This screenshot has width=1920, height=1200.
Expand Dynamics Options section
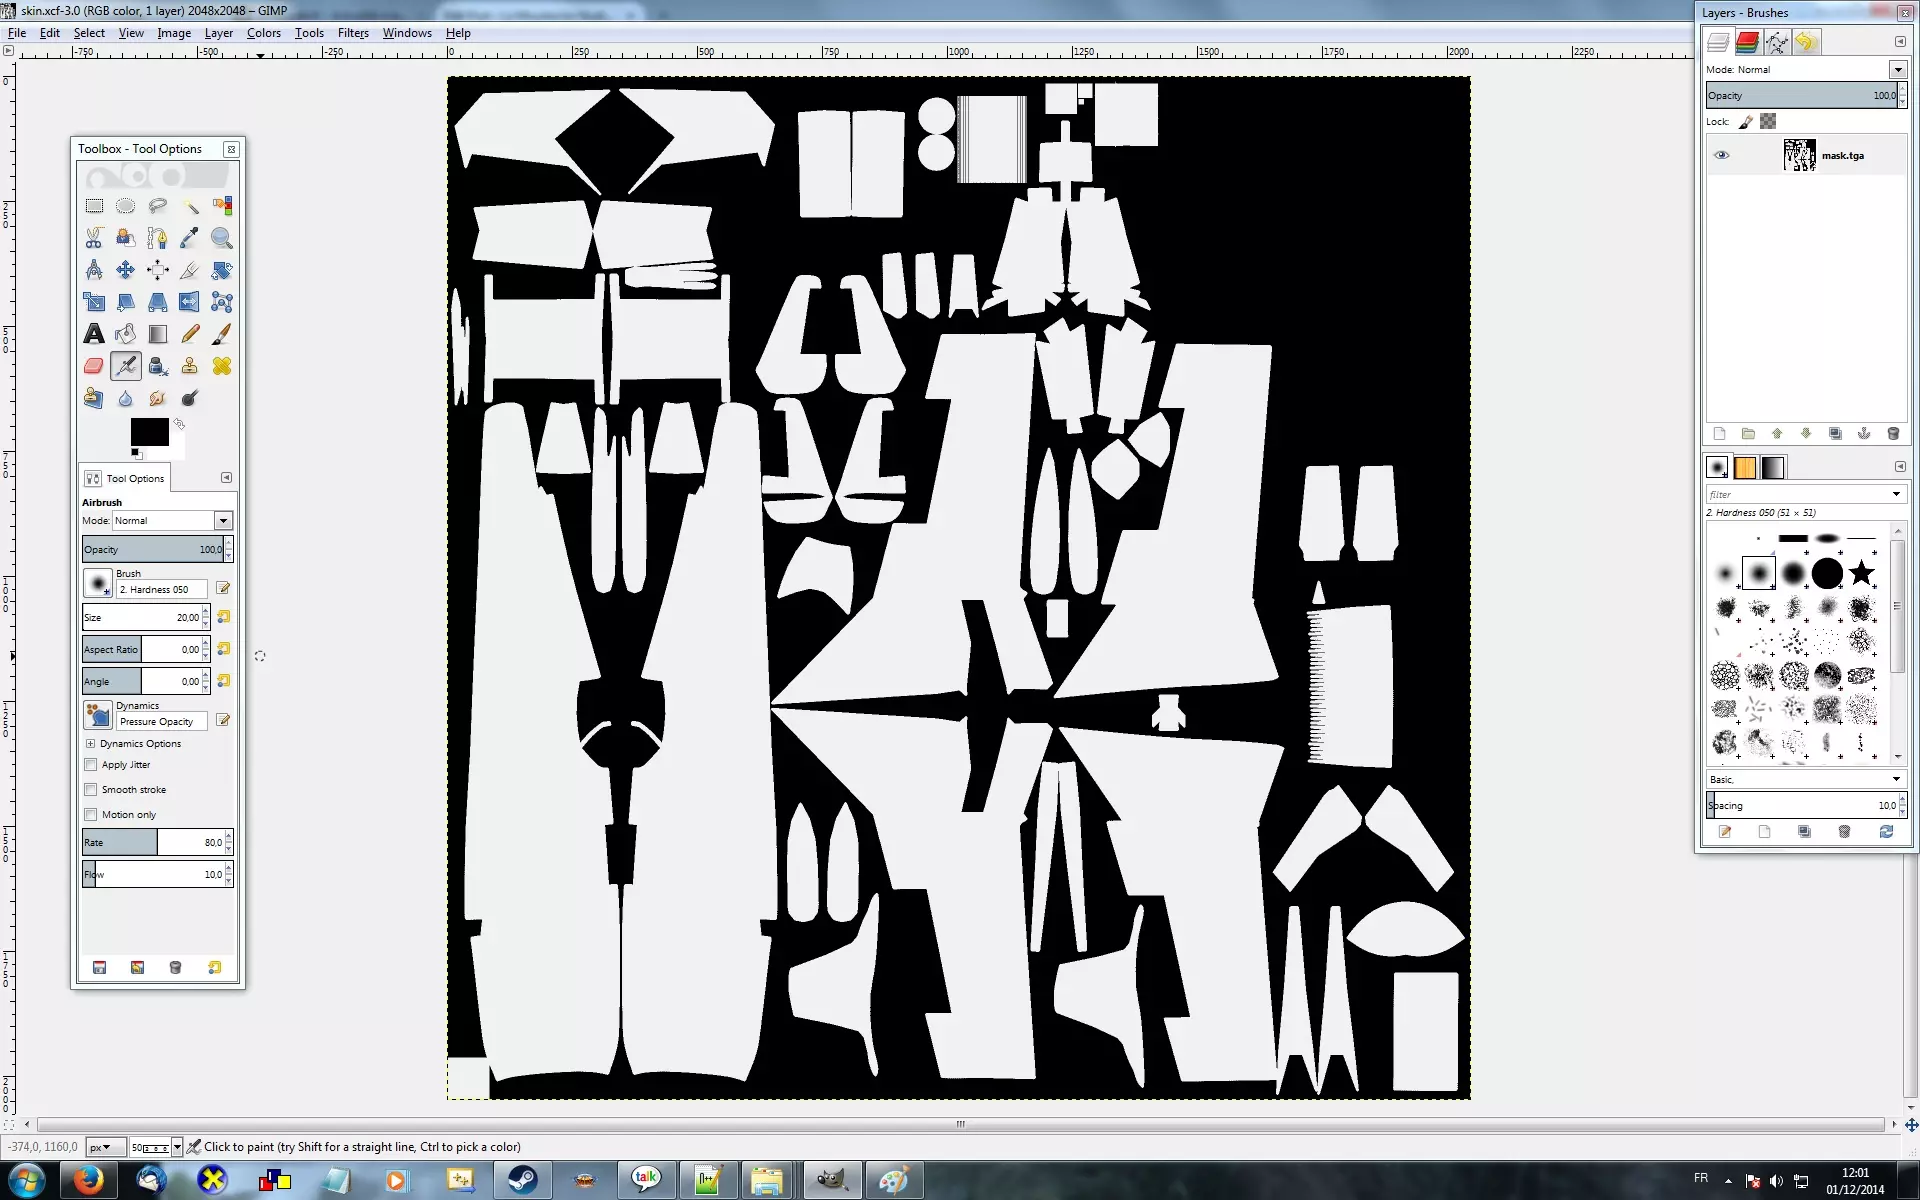tap(90, 744)
